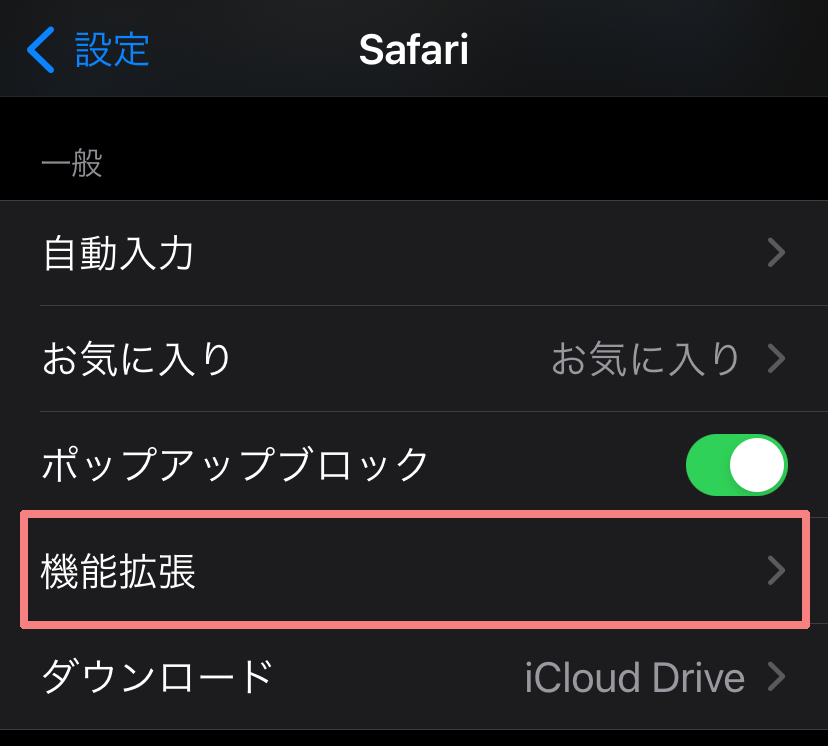Viewport: 828px width, 746px height.
Task: Tap the green part of the popup switch
Action: [708, 465]
